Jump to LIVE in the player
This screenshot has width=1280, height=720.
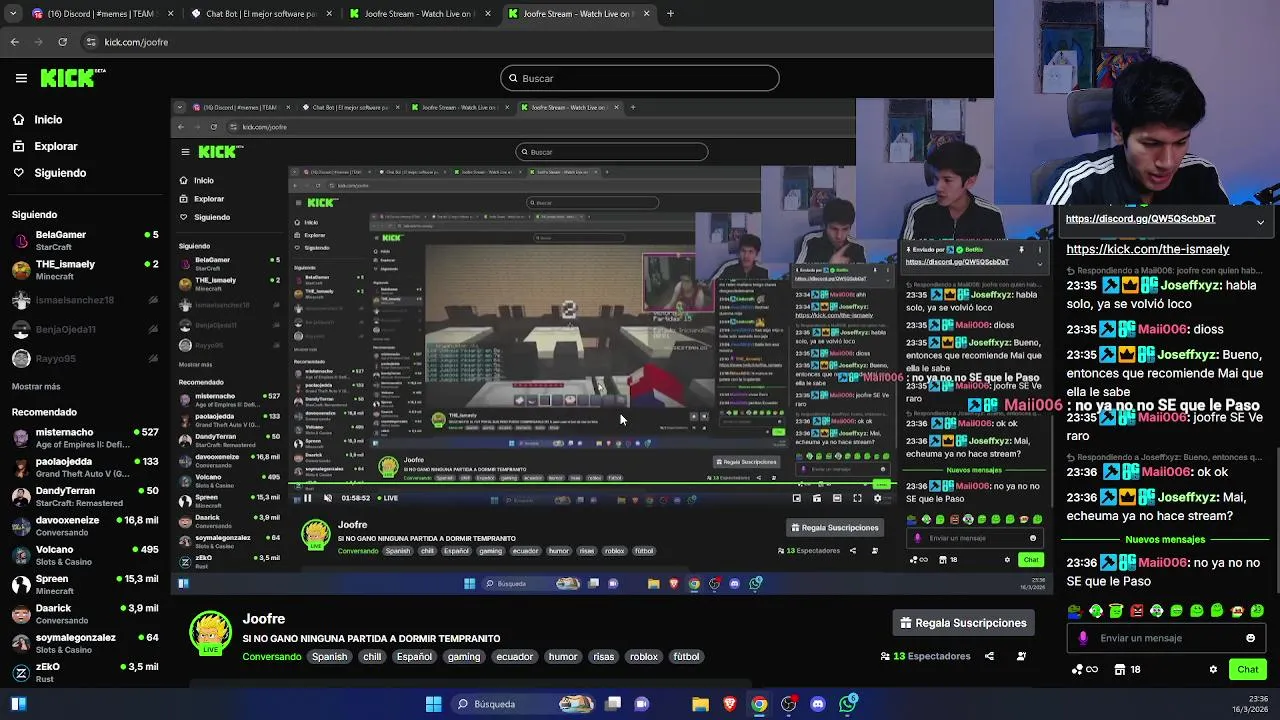tap(386, 498)
